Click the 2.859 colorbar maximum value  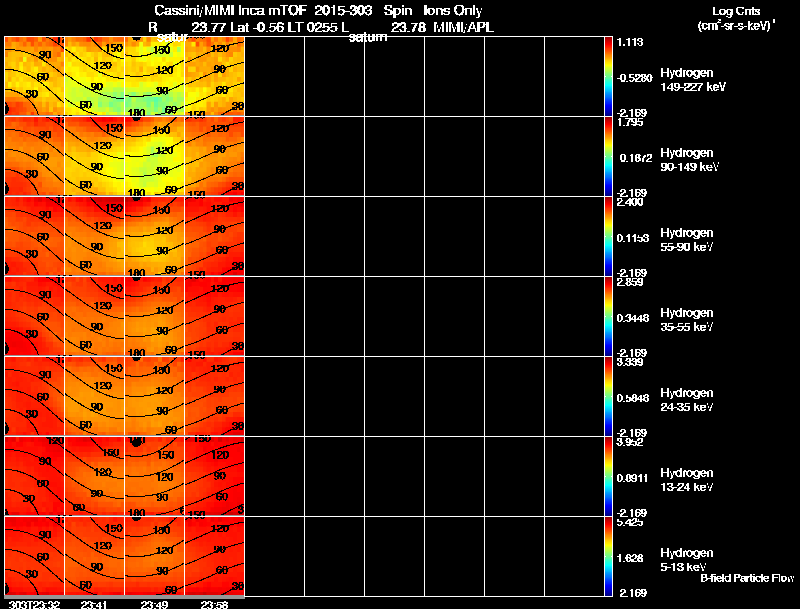click(630, 282)
